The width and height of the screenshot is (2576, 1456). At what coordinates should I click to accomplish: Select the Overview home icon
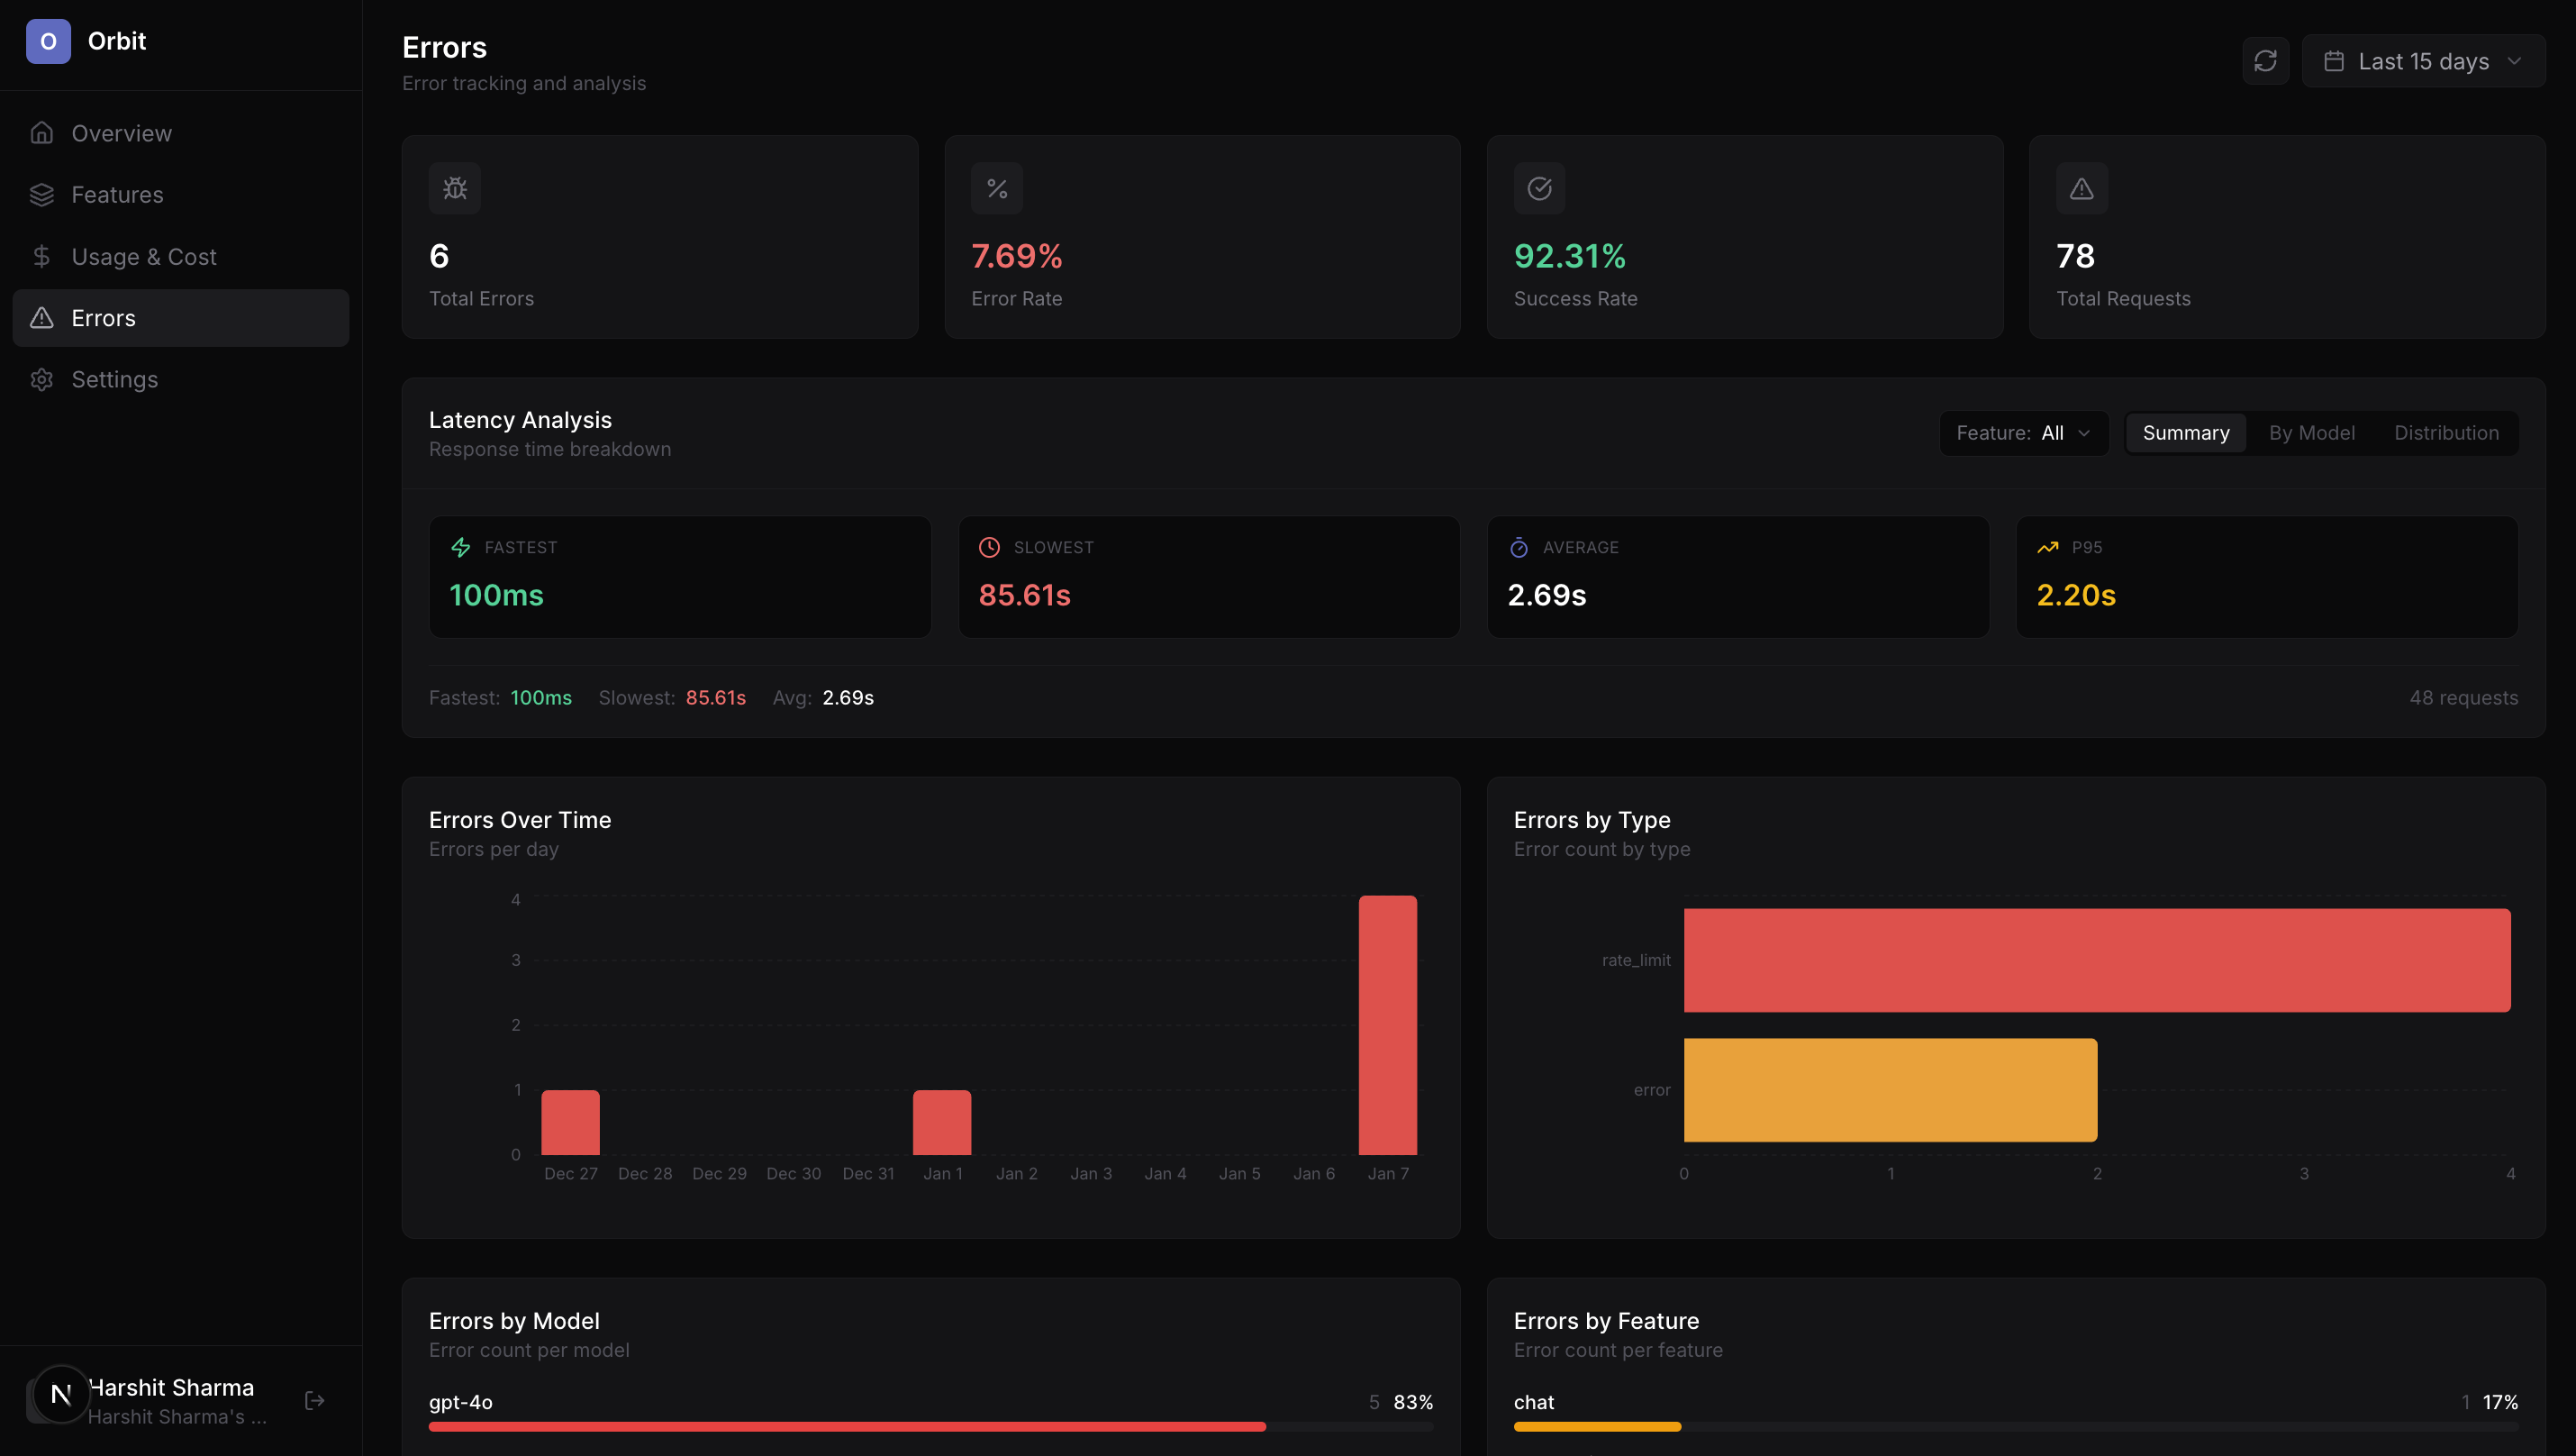42,133
